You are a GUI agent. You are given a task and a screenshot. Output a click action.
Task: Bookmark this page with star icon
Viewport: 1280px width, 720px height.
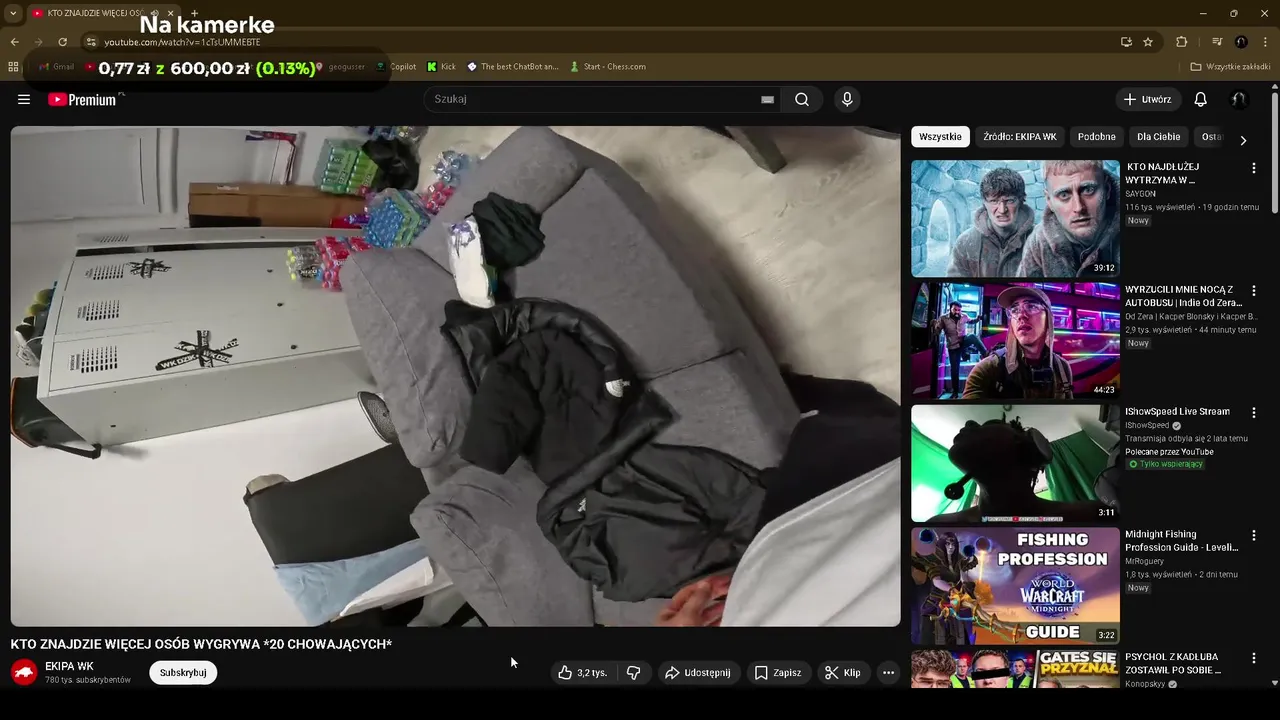point(1148,42)
